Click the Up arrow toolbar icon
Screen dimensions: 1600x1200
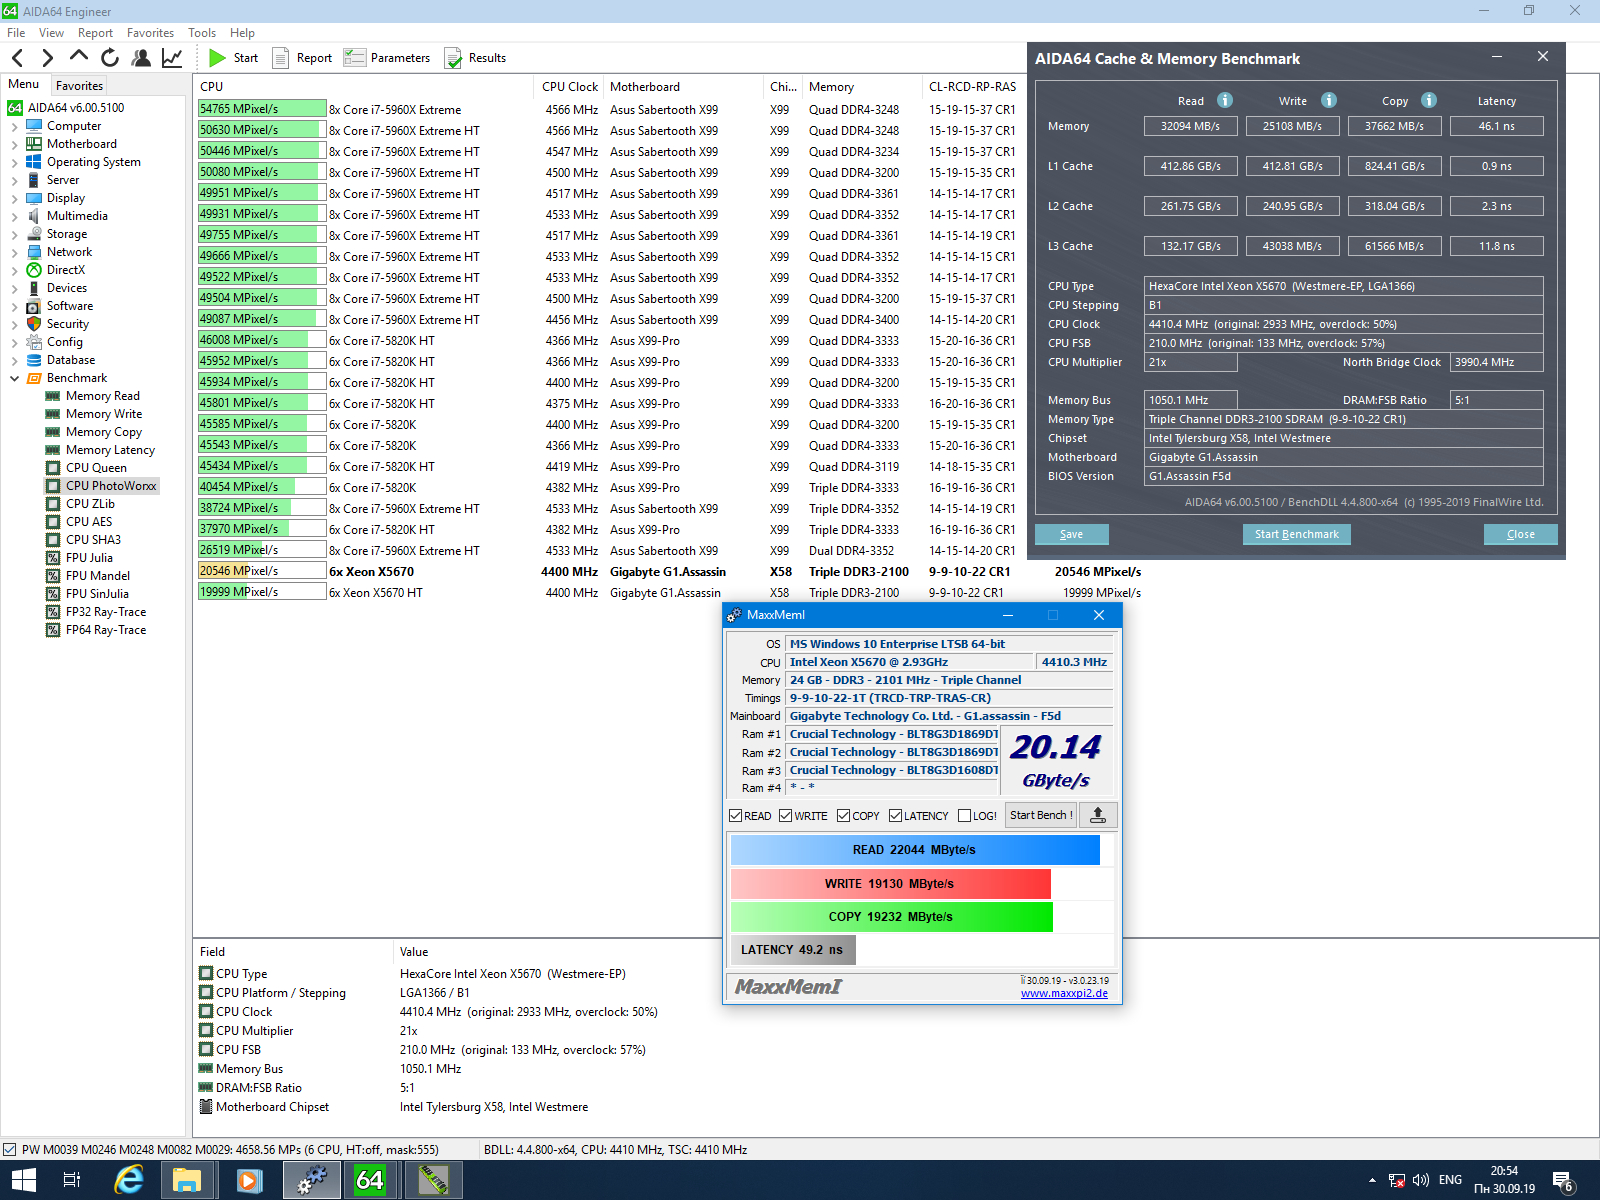coord(79,57)
